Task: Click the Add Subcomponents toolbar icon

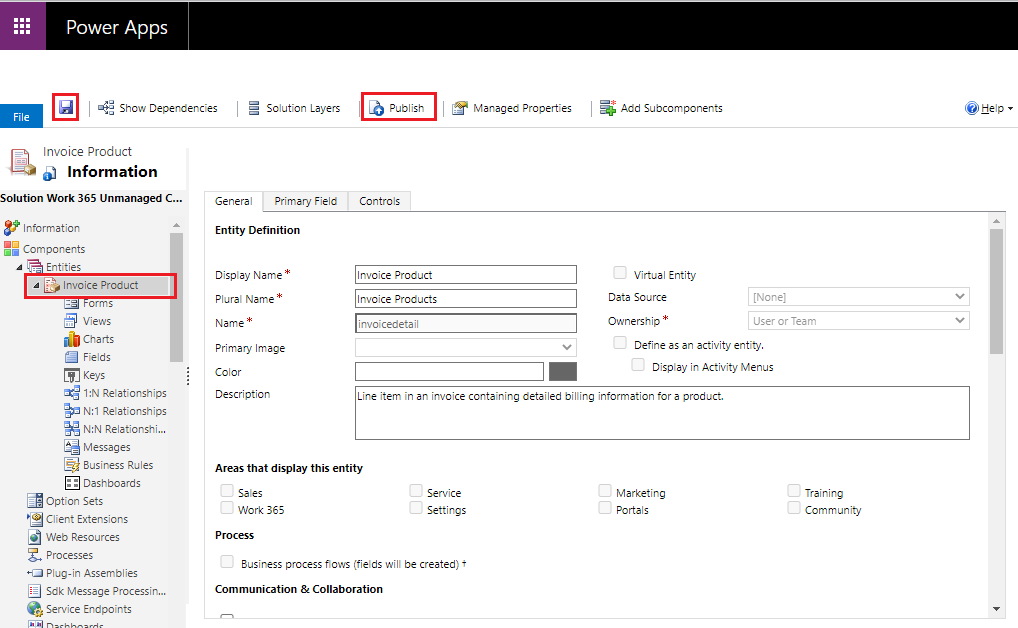Action: click(x=608, y=108)
